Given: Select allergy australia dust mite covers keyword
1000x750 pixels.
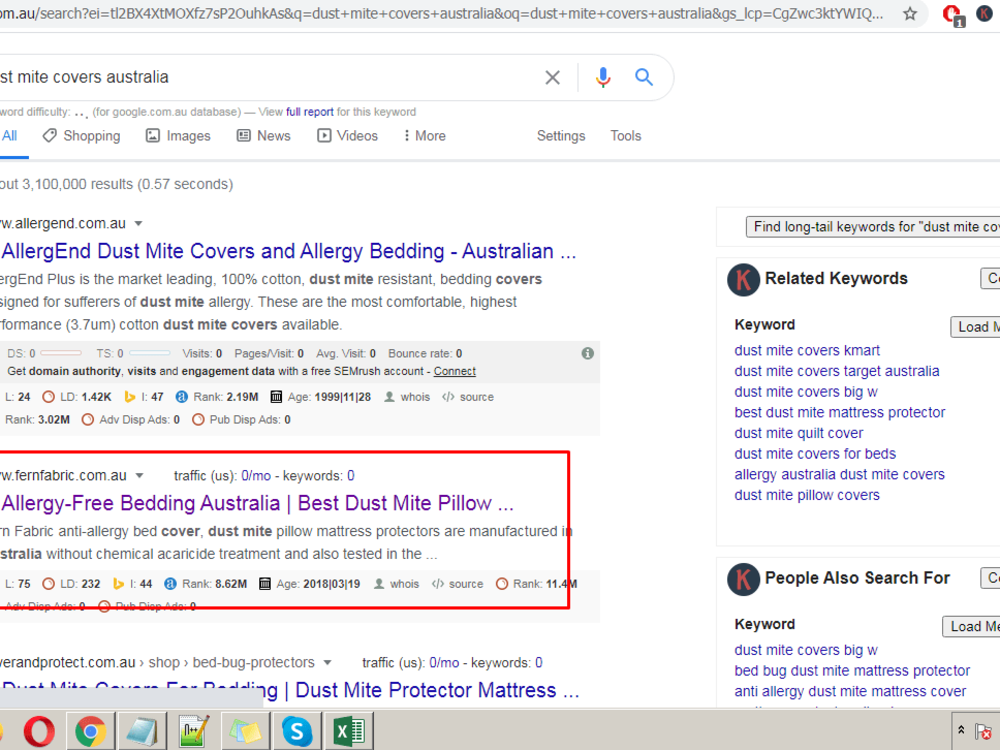Looking at the screenshot, I should tap(839, 474).
